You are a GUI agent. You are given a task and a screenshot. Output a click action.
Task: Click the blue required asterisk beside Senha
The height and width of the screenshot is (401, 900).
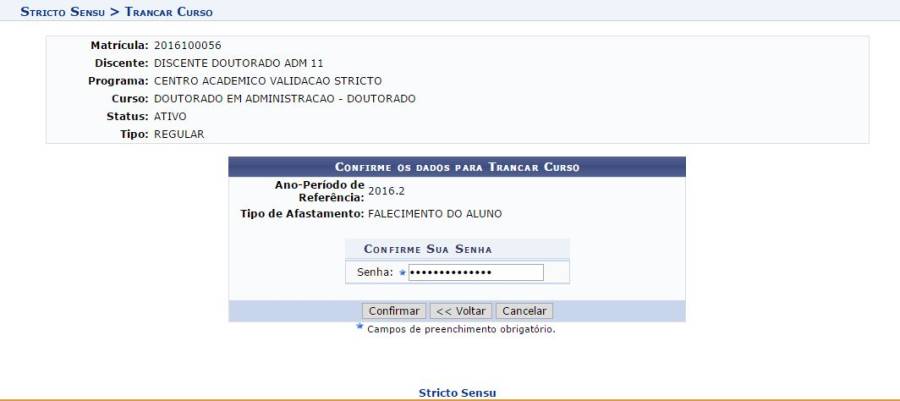tap(402, 273)
